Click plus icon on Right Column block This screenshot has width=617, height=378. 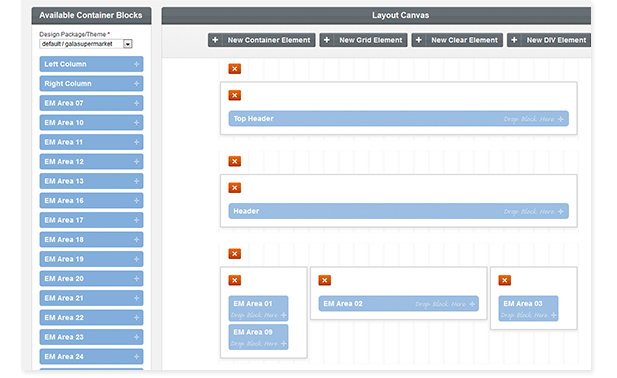point(136,84)
